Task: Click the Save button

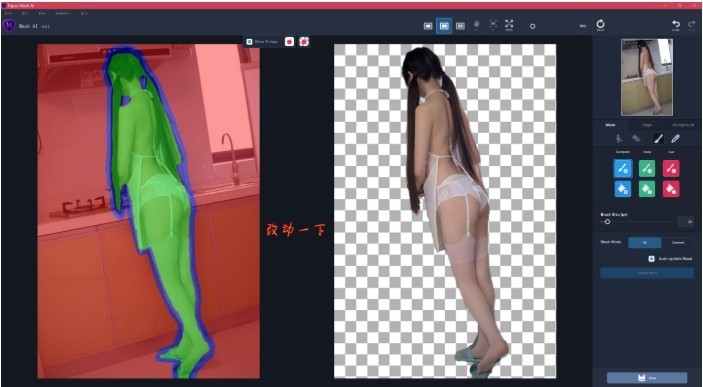Action: (x=647, y=378)
